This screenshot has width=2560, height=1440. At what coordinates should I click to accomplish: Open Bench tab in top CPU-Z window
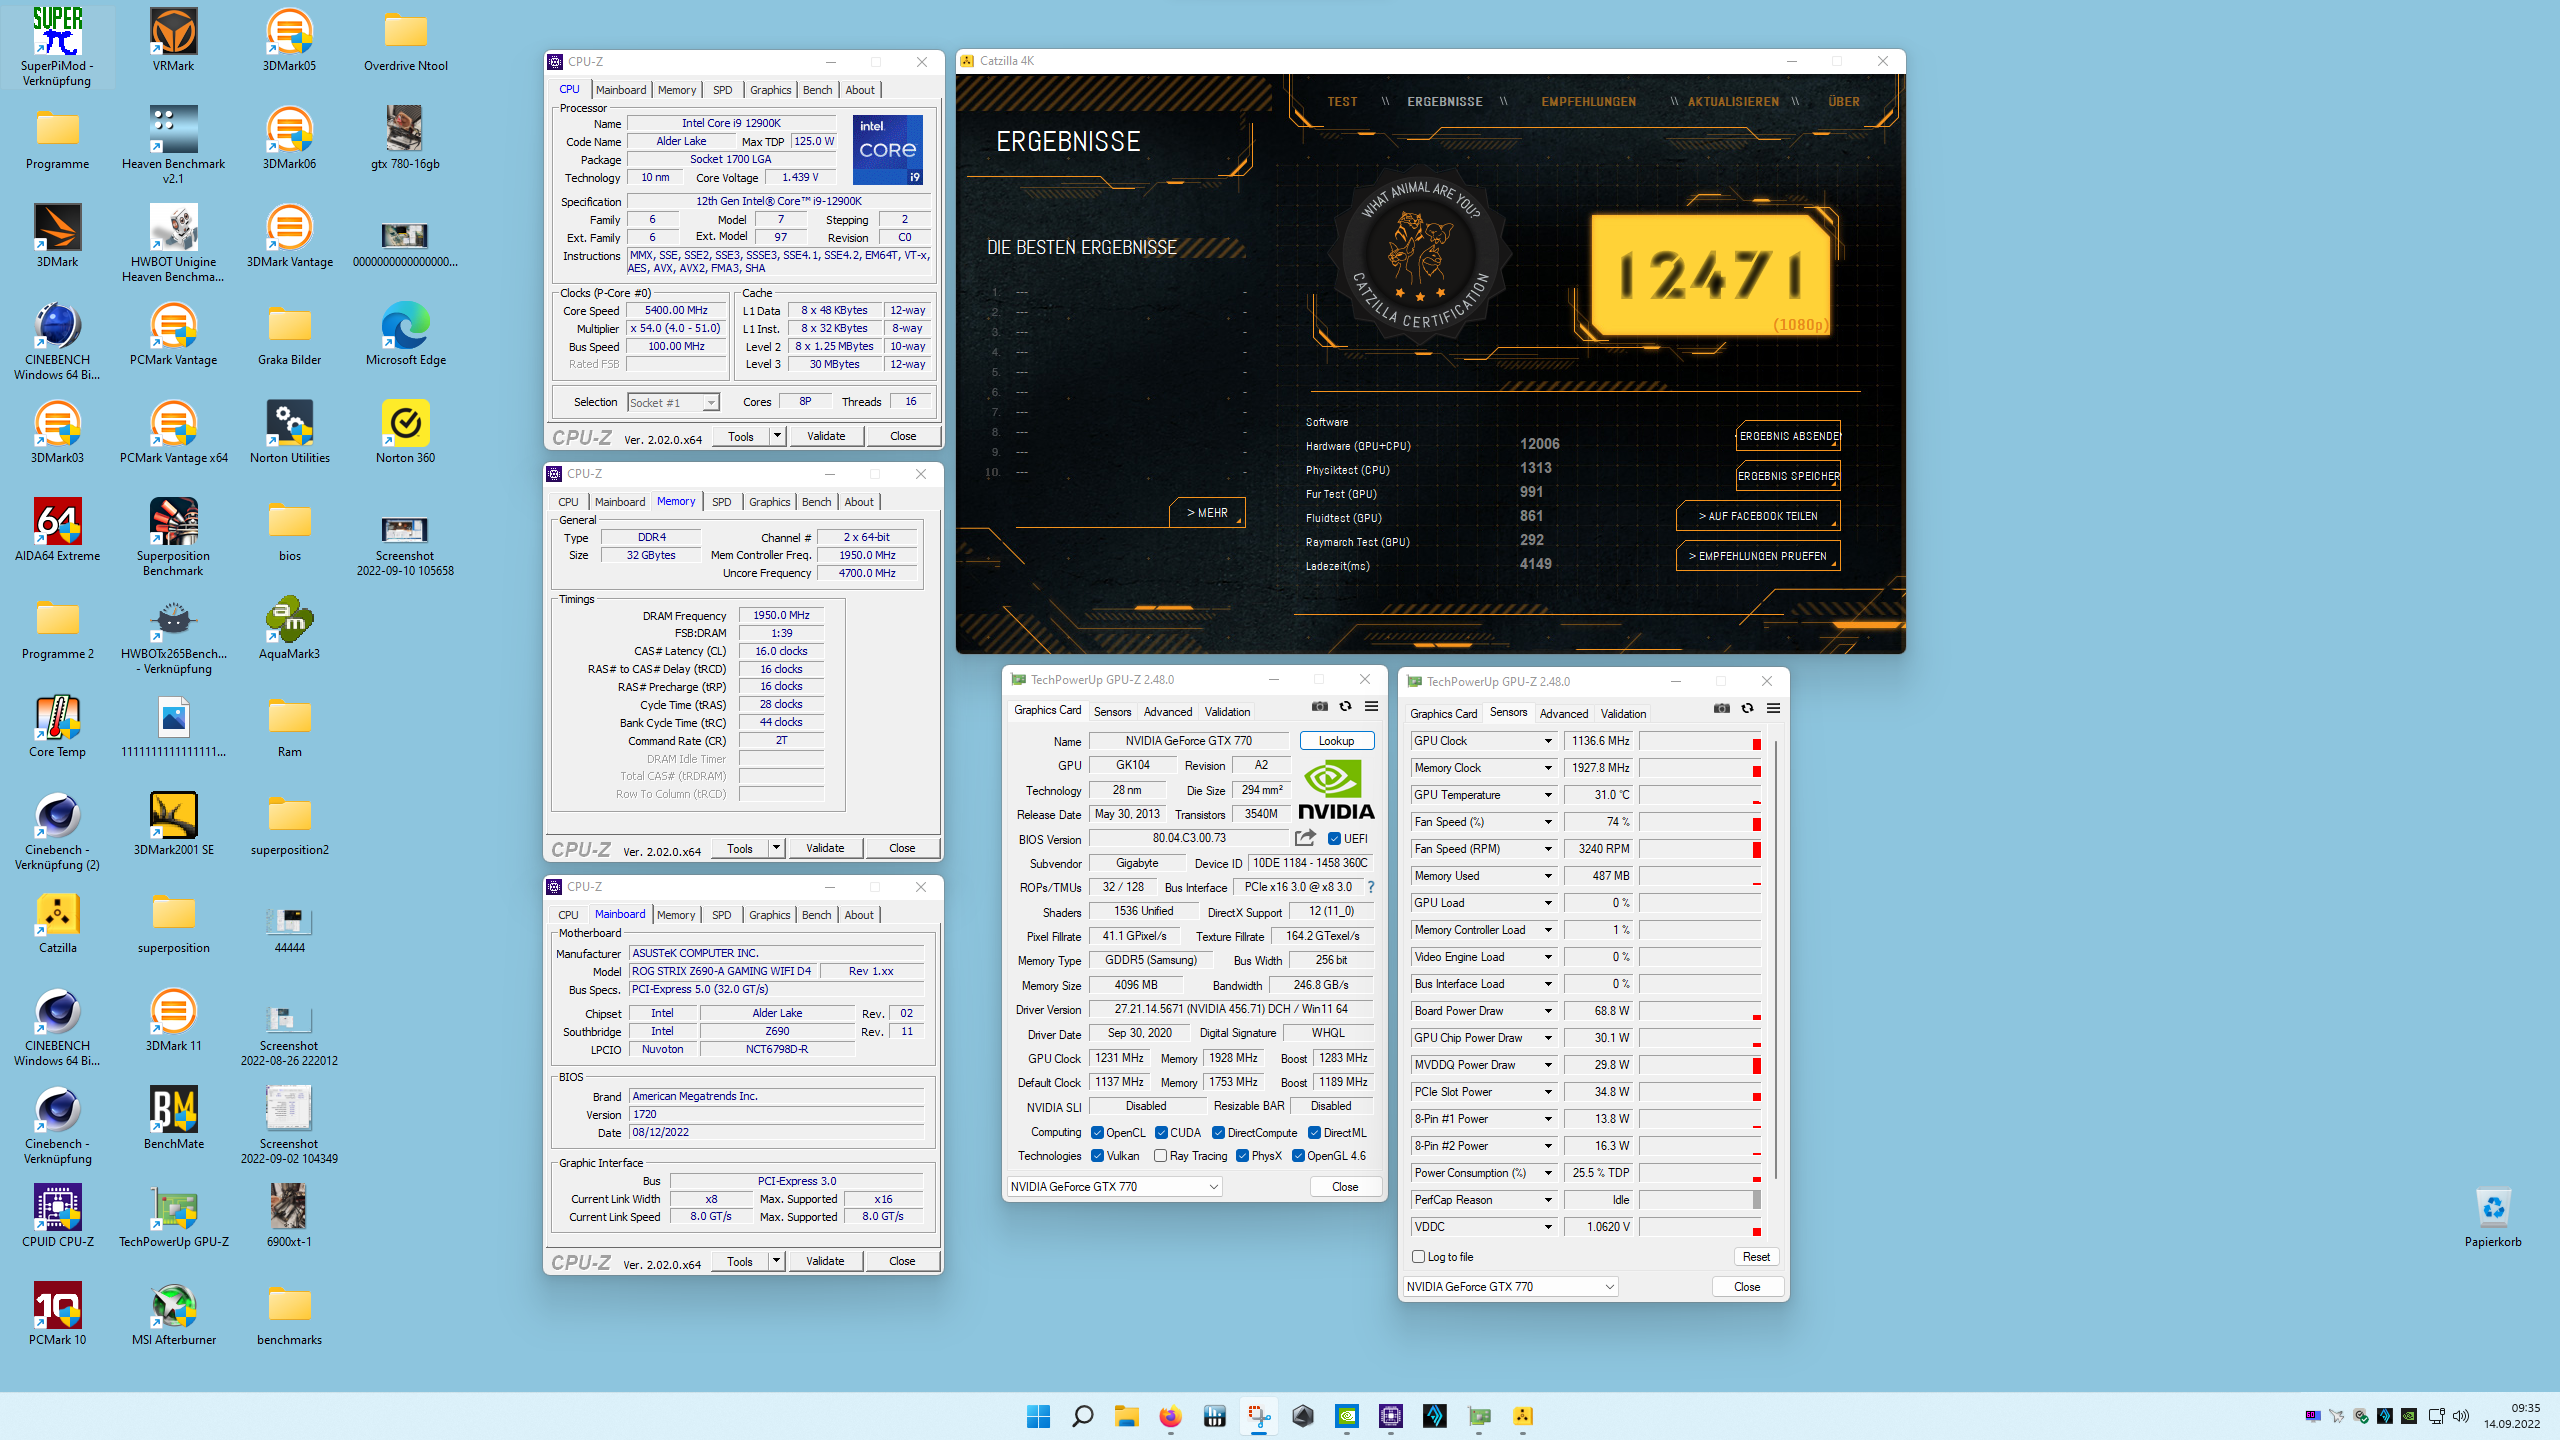(817, 90)
